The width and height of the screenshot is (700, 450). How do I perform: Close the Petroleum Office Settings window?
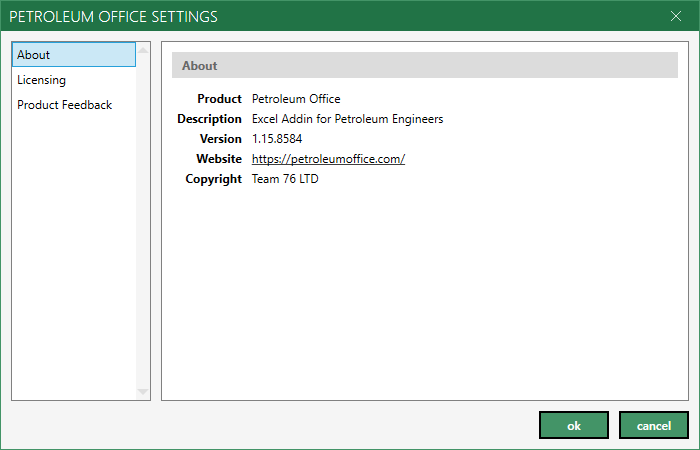pyautogui.click(x=676, y=17)
